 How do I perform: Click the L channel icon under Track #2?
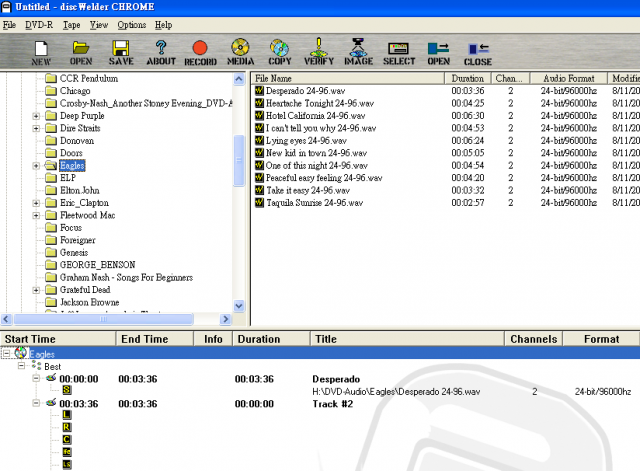pos(67,415)
